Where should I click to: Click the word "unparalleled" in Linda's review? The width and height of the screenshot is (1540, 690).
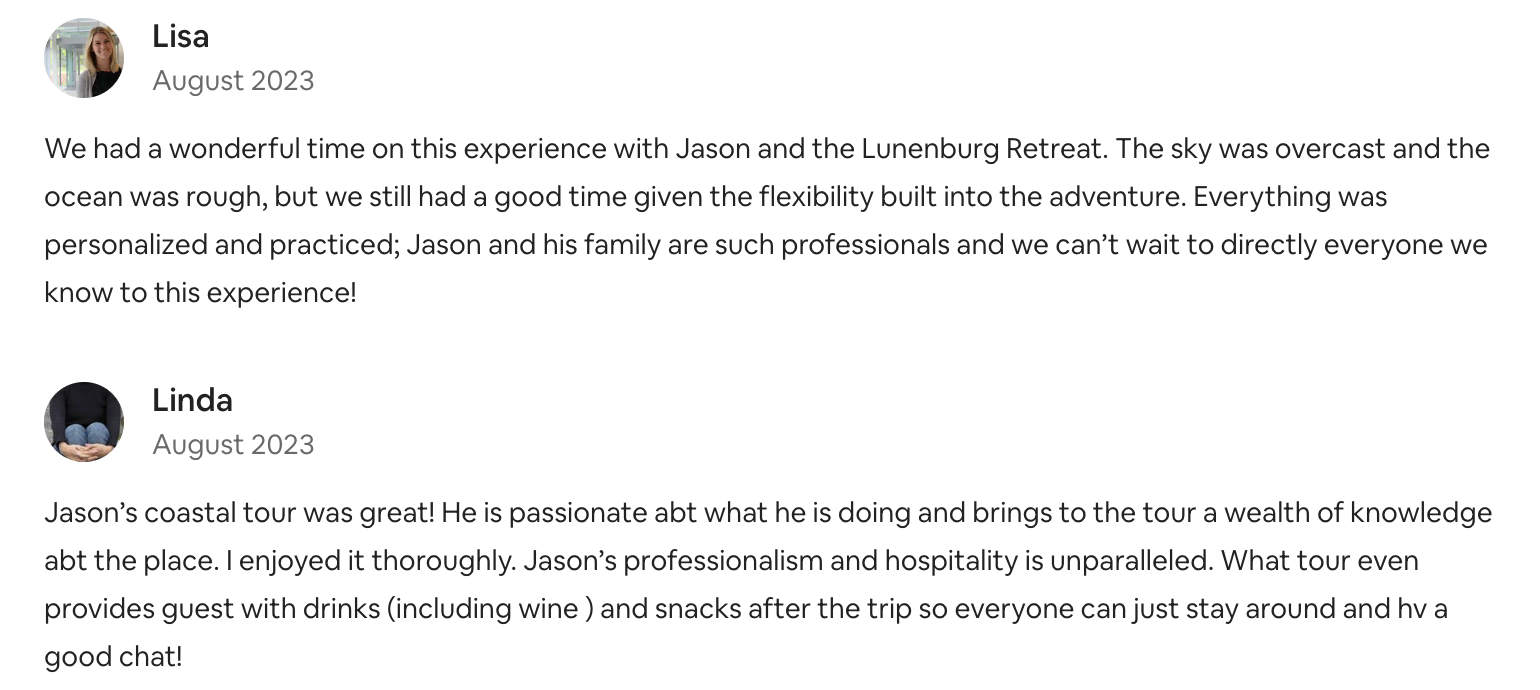(x=1132, y=561)
